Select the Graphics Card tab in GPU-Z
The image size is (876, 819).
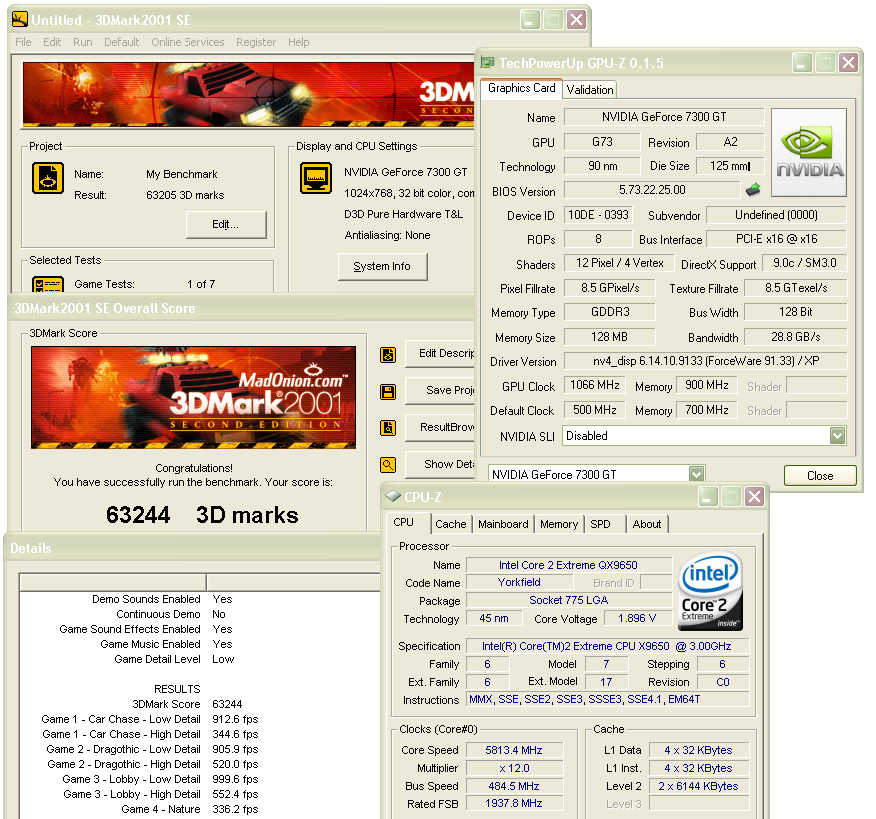pos(521,88)
